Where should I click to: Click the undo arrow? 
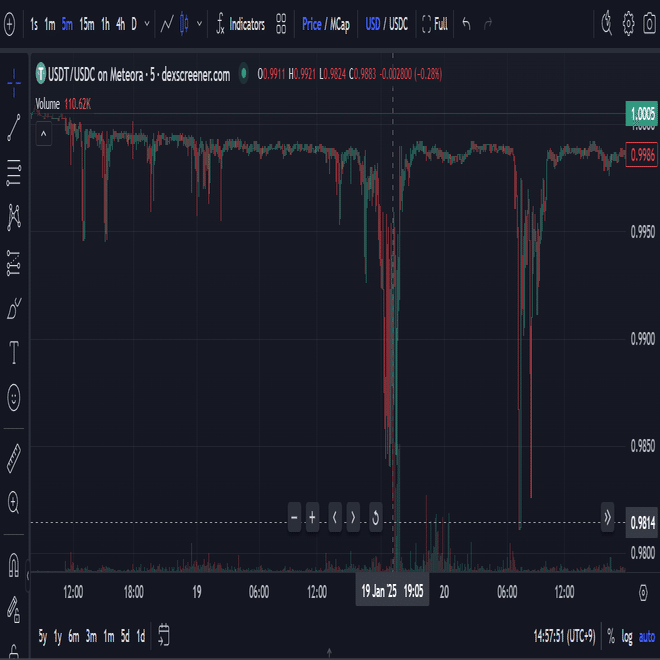[466, 24]
